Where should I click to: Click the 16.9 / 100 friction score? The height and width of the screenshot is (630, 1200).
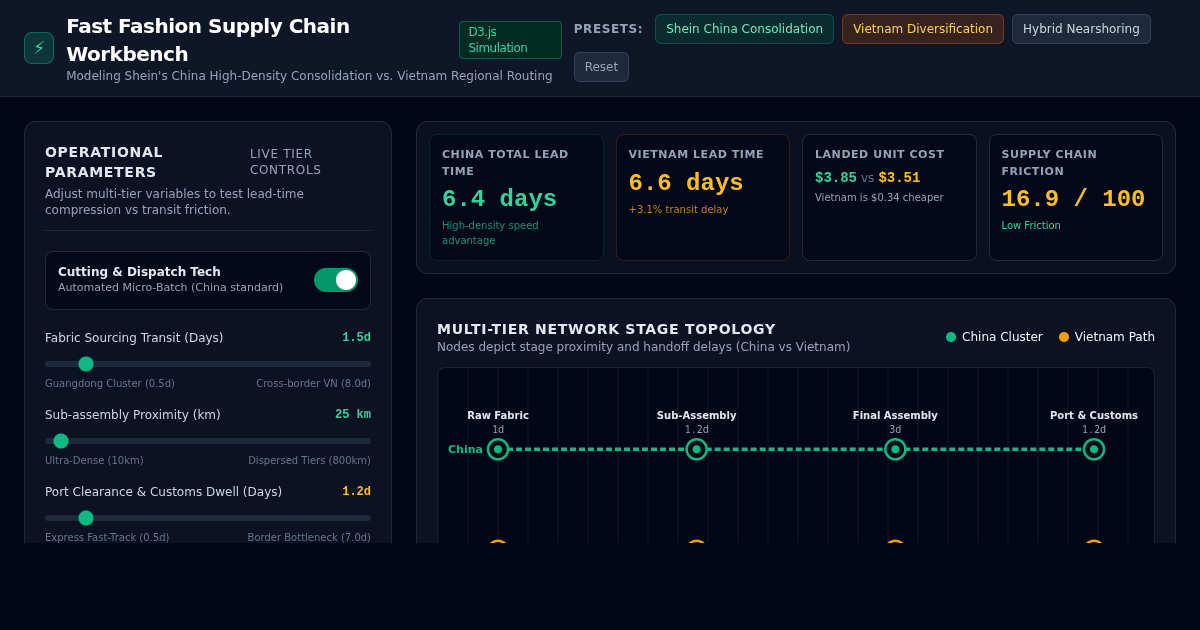click(x=1073, y=199)
